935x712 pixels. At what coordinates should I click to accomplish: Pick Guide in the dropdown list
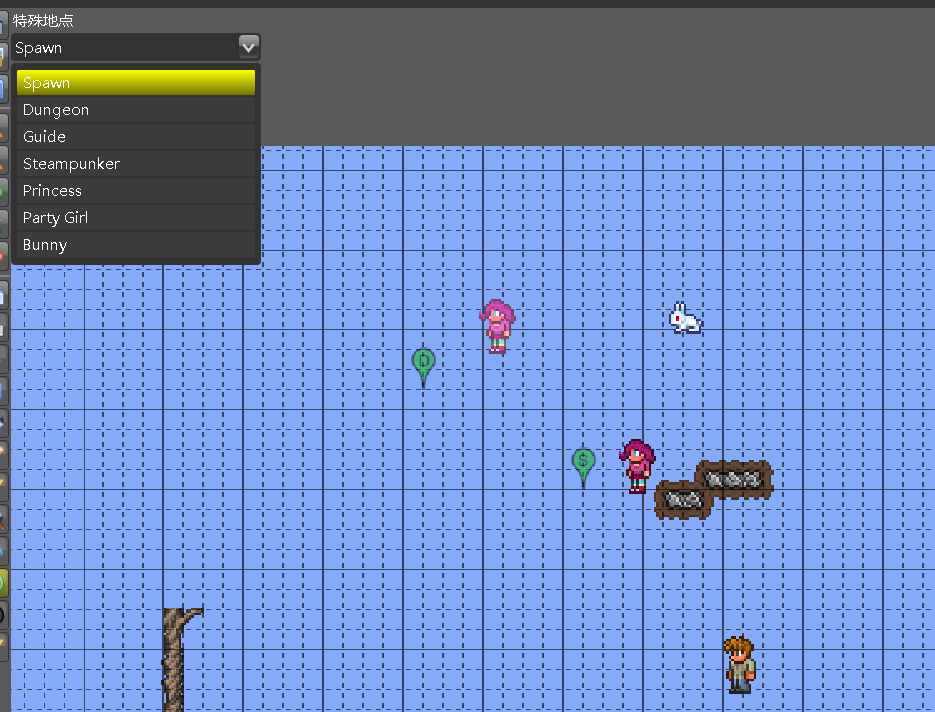(135, 137)
